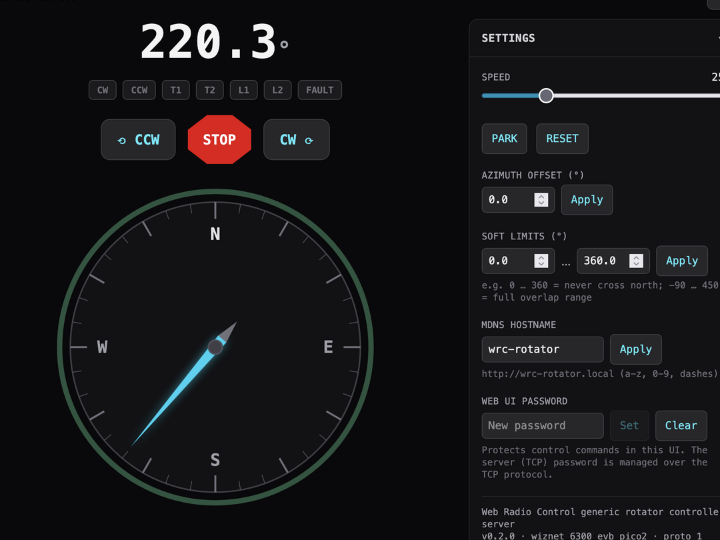Click the CW status indicator badge
The width and height of the screenshot is (720, 540).
tap(102, 90)
